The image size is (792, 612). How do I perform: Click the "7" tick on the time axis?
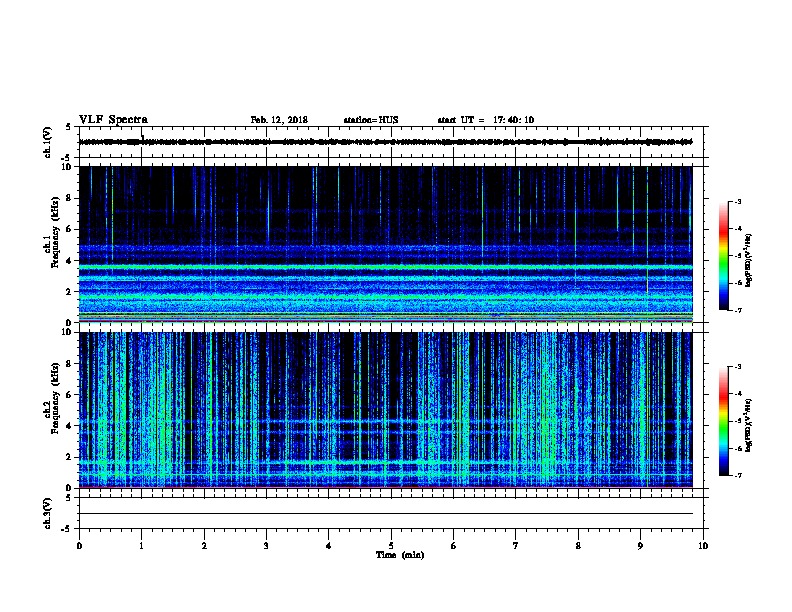tap(516, 546)
